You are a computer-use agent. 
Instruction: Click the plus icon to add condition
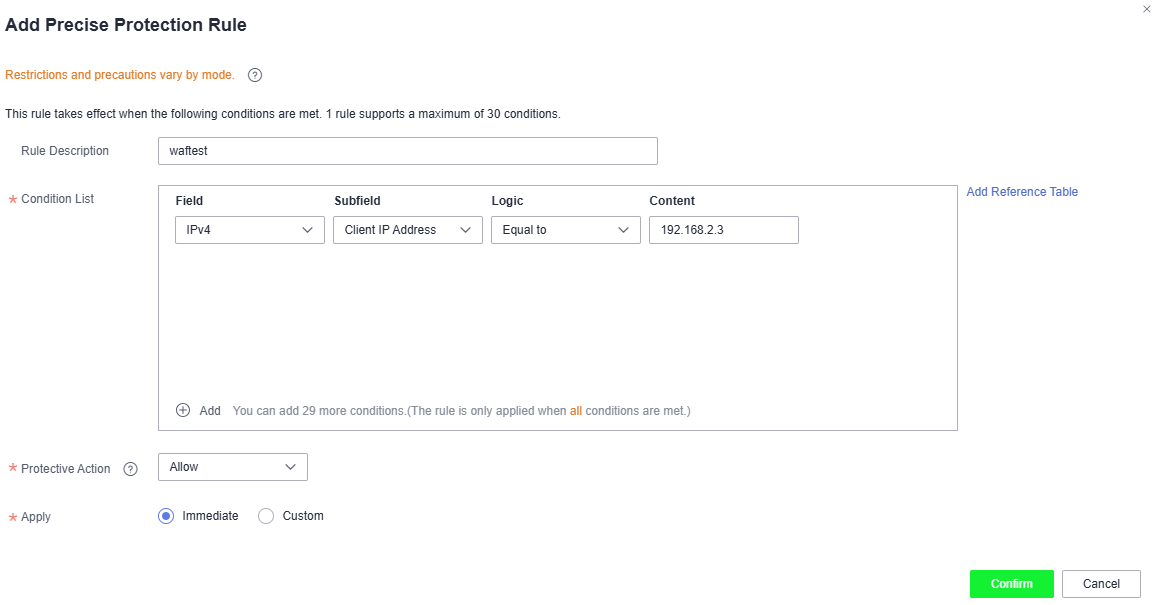point(183,410)
